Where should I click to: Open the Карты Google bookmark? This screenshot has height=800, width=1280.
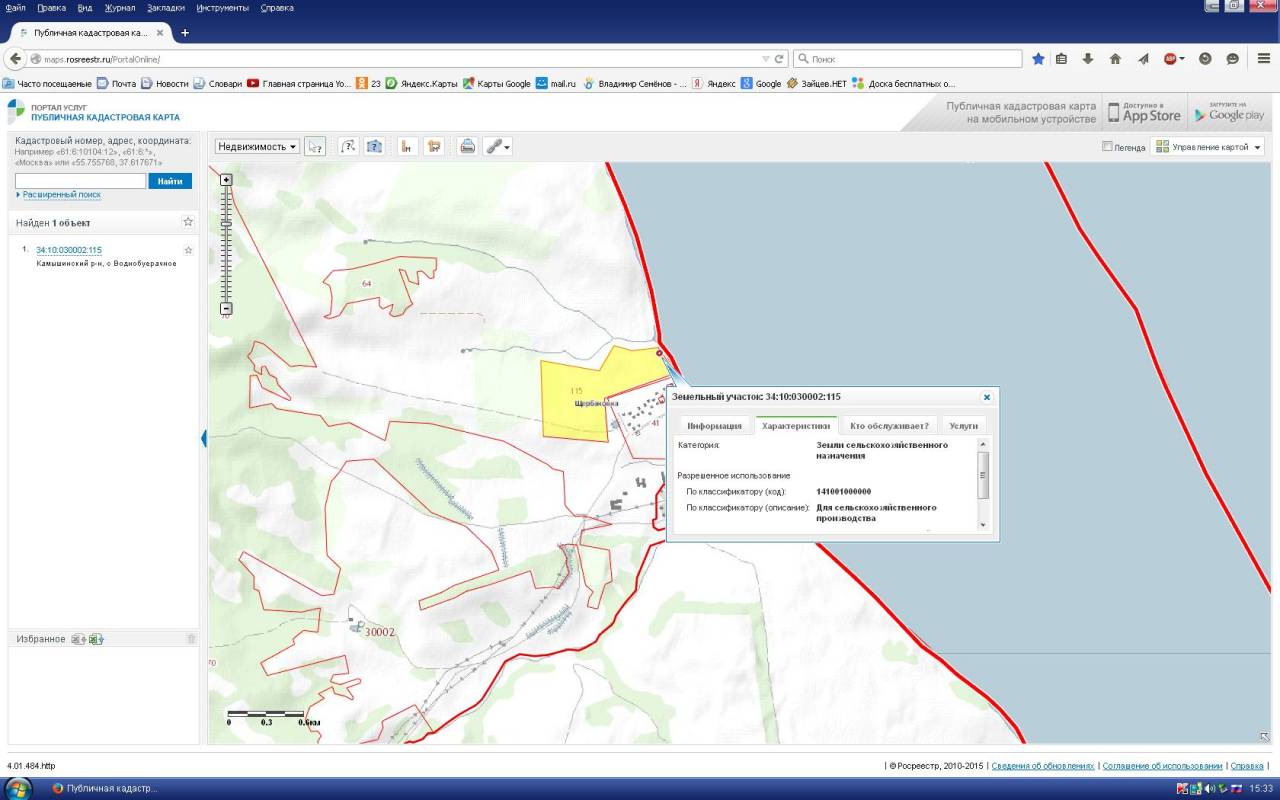(x=496, y=84)
